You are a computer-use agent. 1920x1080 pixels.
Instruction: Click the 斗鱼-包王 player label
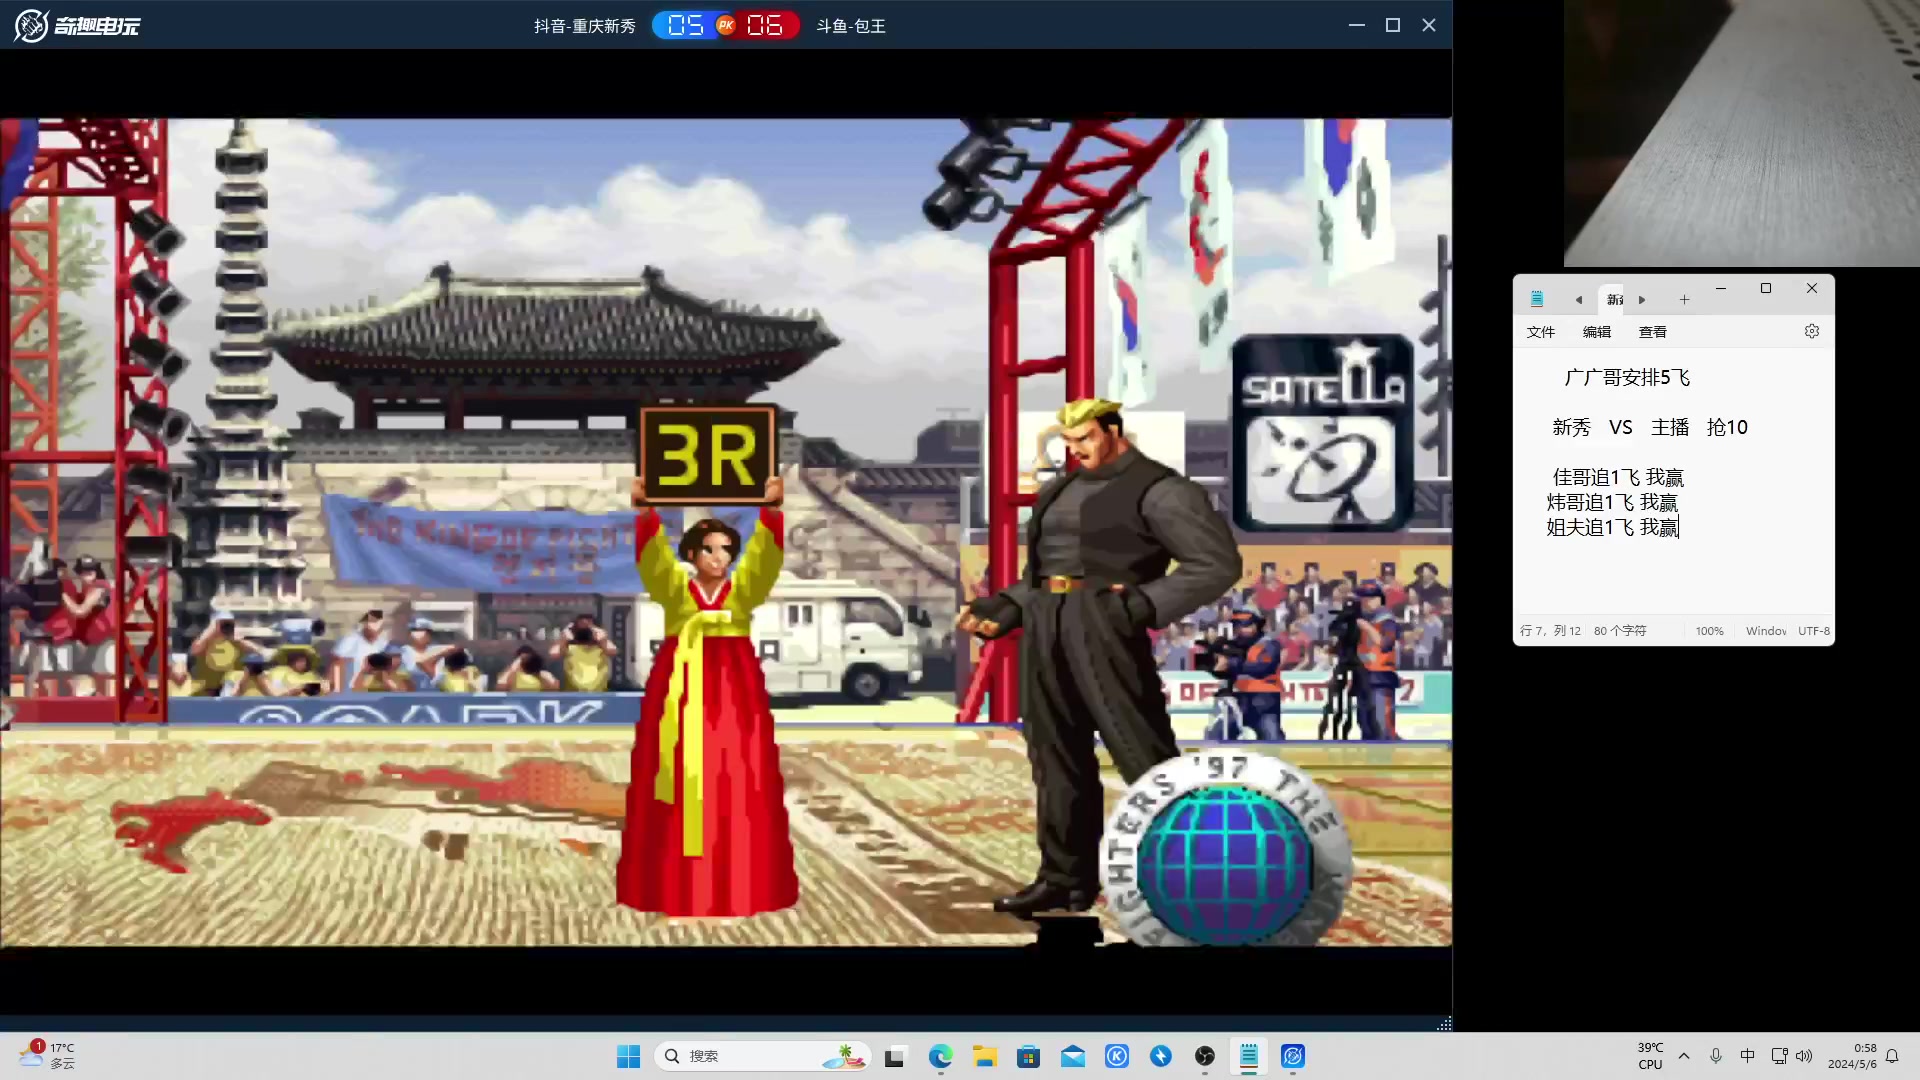(851, 26)
